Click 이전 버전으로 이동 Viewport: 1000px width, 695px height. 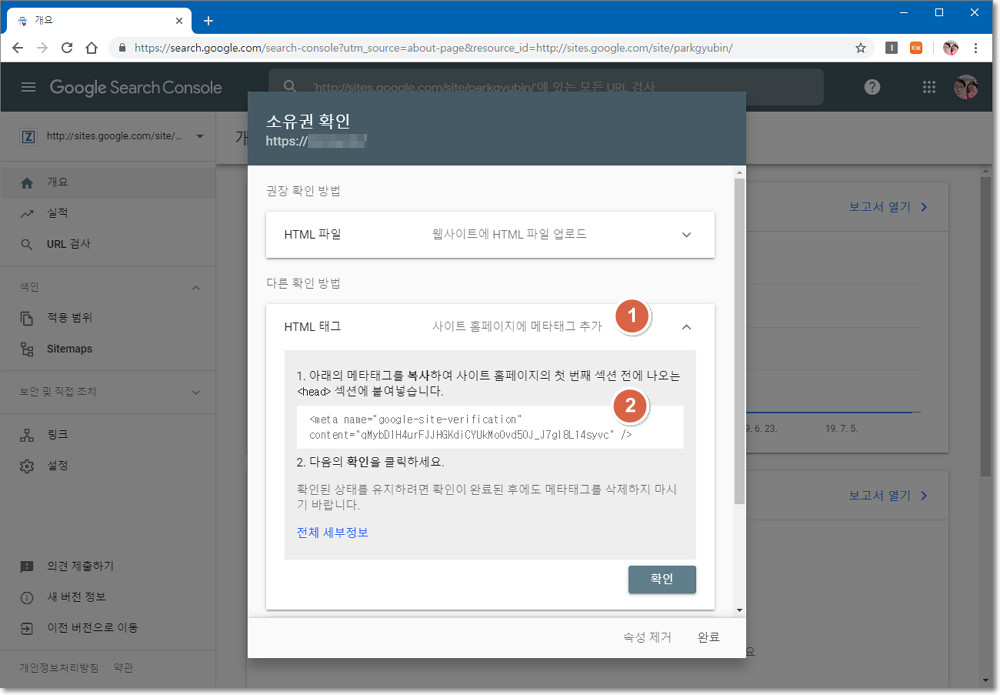[x=108, y=628]
